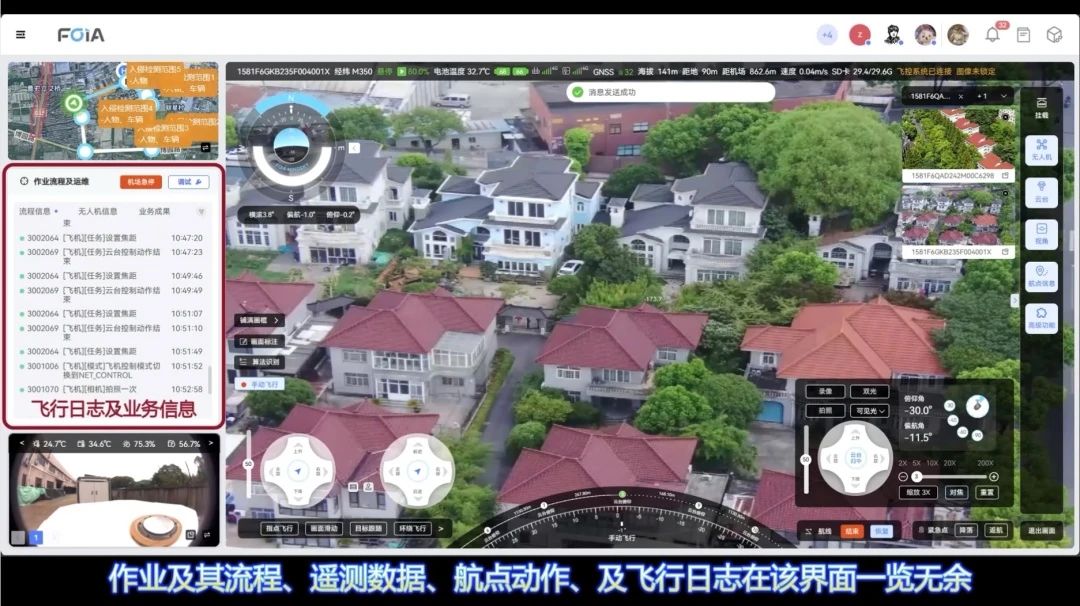Select the 结束 route option

click(x=852, y=531)
